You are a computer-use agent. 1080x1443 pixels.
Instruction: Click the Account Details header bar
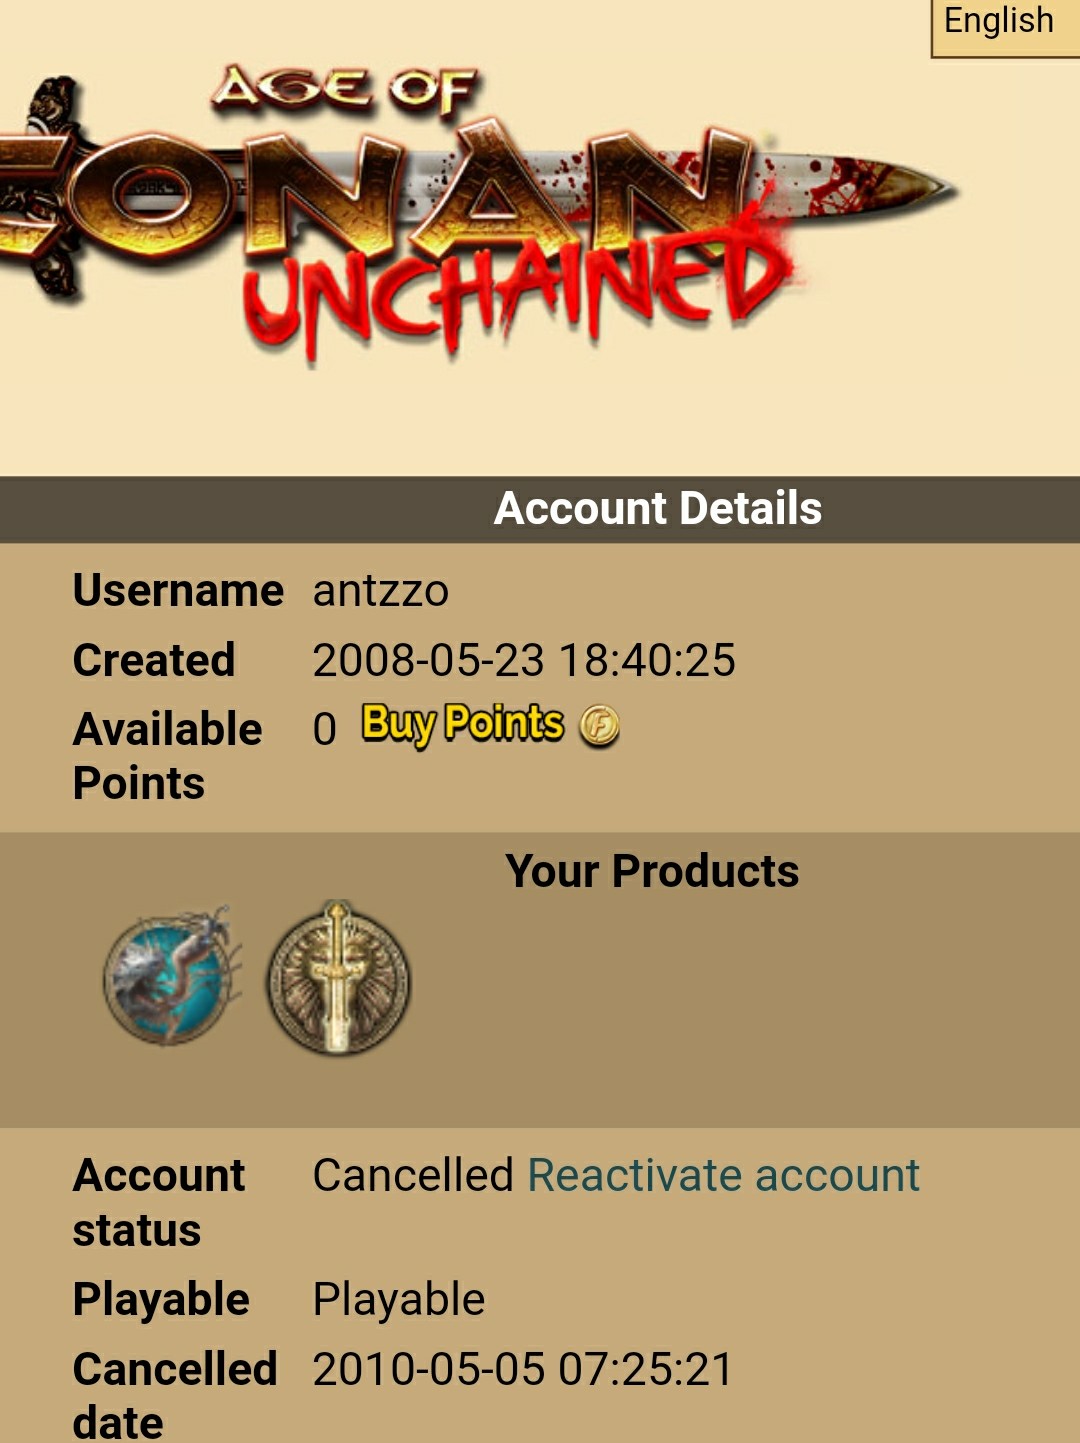tap(540, 509)
